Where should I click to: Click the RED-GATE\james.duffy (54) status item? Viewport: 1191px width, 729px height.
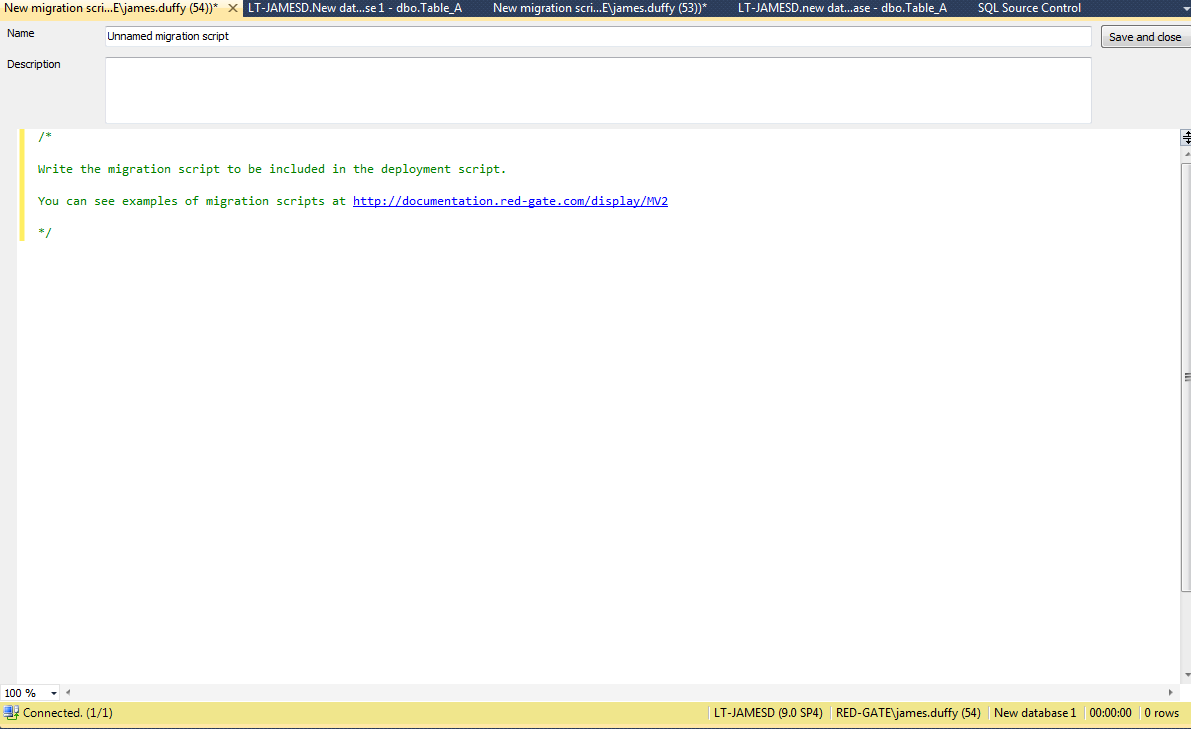click(908, 713)
